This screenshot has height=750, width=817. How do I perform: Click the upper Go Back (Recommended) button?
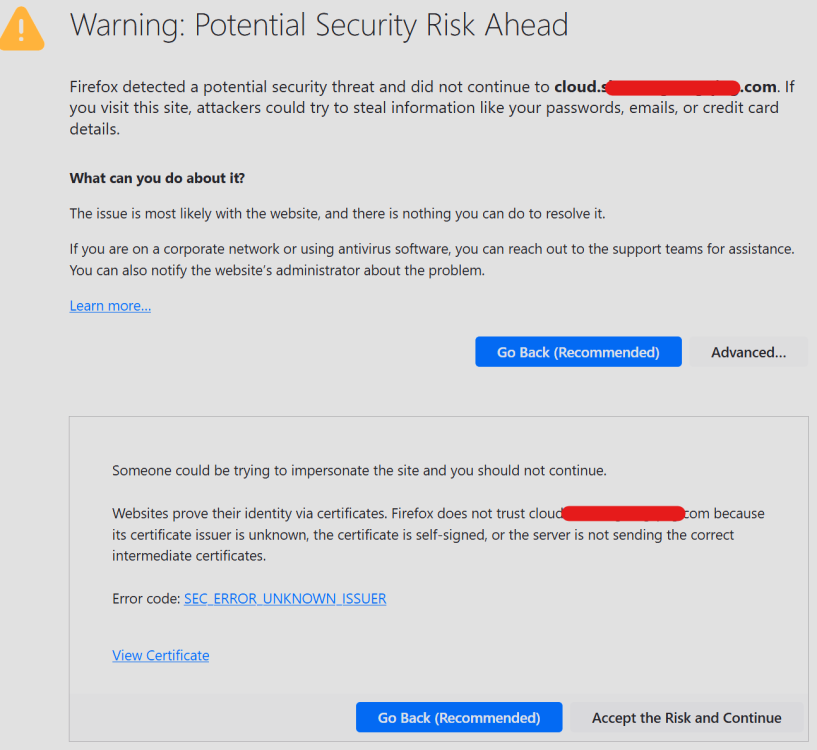tap(578, 352)
